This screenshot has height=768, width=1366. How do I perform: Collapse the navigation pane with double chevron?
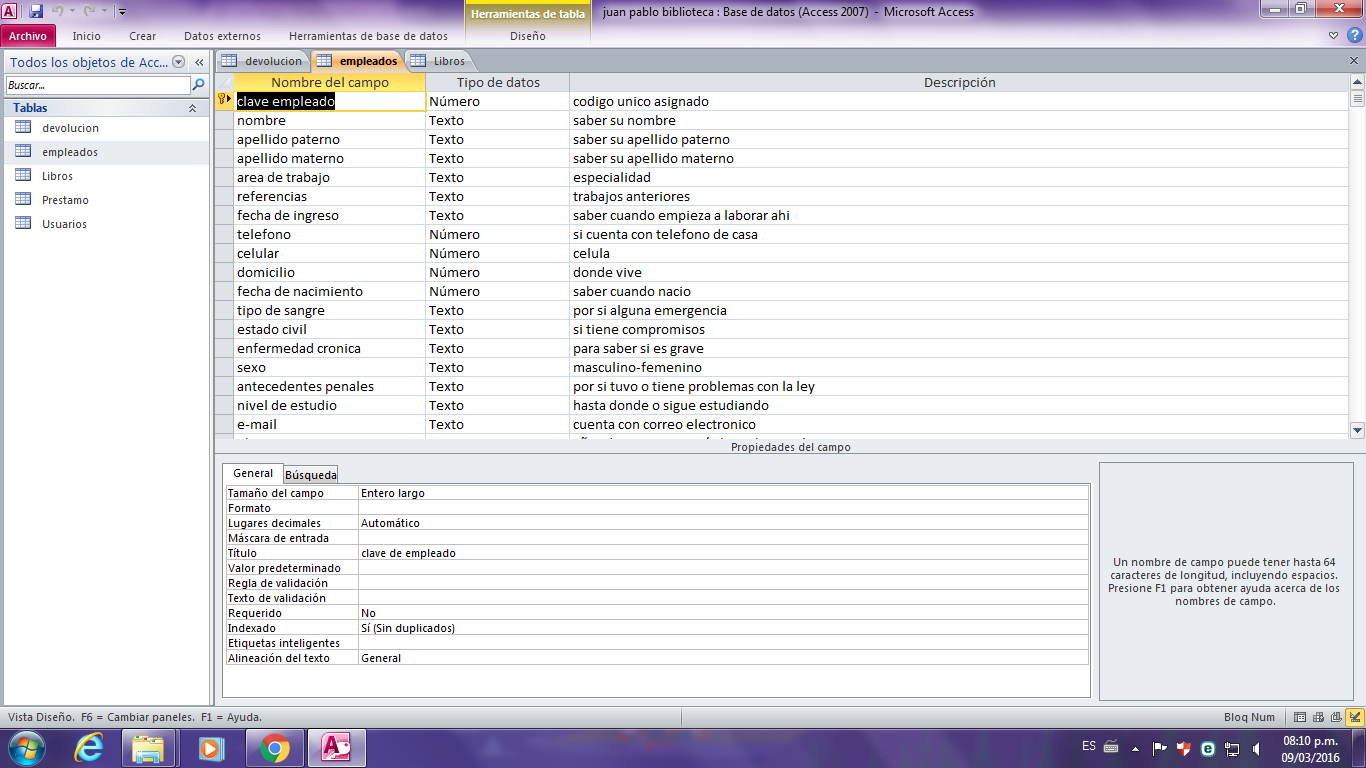tap(199, 62)
